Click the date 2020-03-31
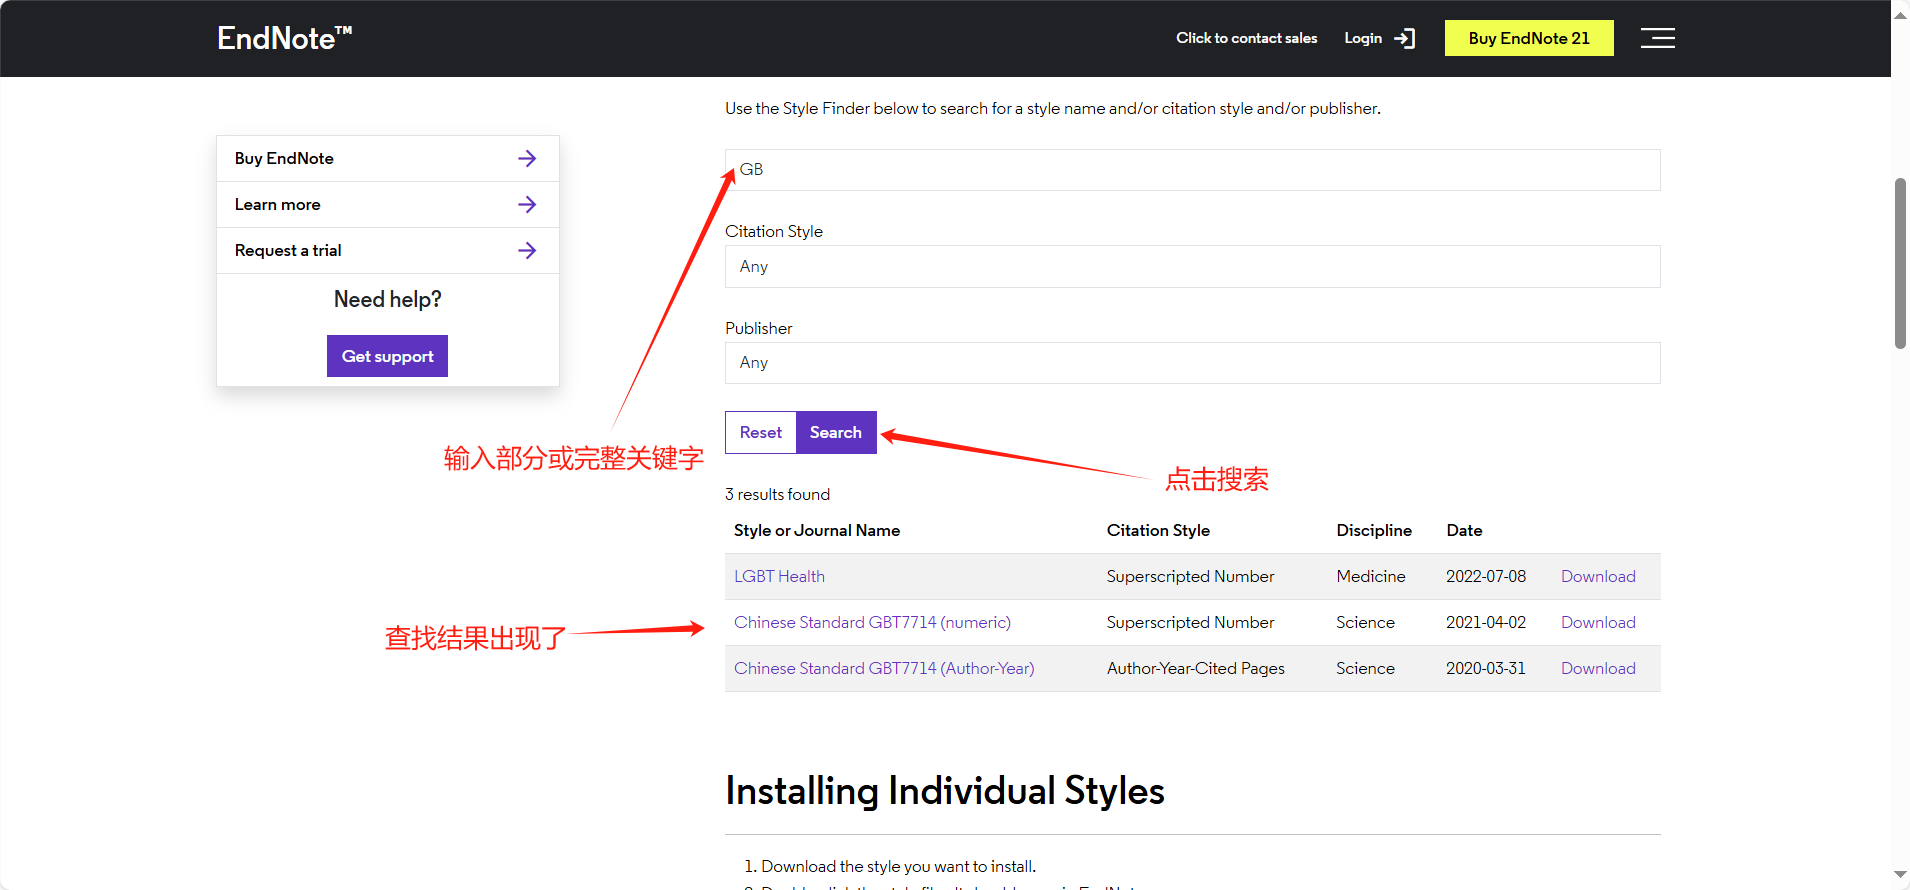The width and height of the screenshot is (1910, 890). click(1486, 668)
